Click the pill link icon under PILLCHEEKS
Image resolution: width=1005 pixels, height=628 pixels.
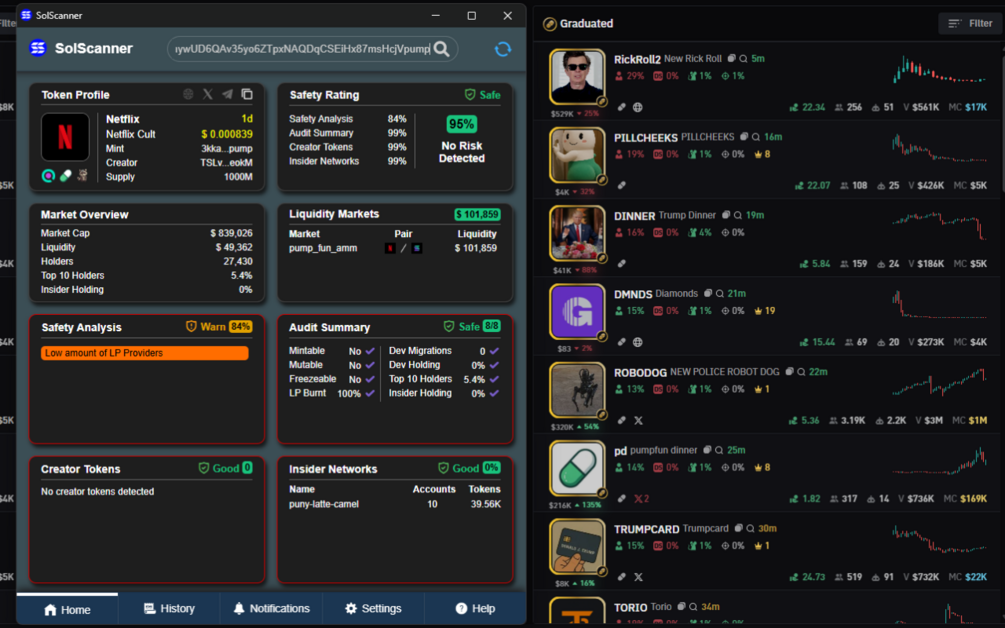pos(622,185)
